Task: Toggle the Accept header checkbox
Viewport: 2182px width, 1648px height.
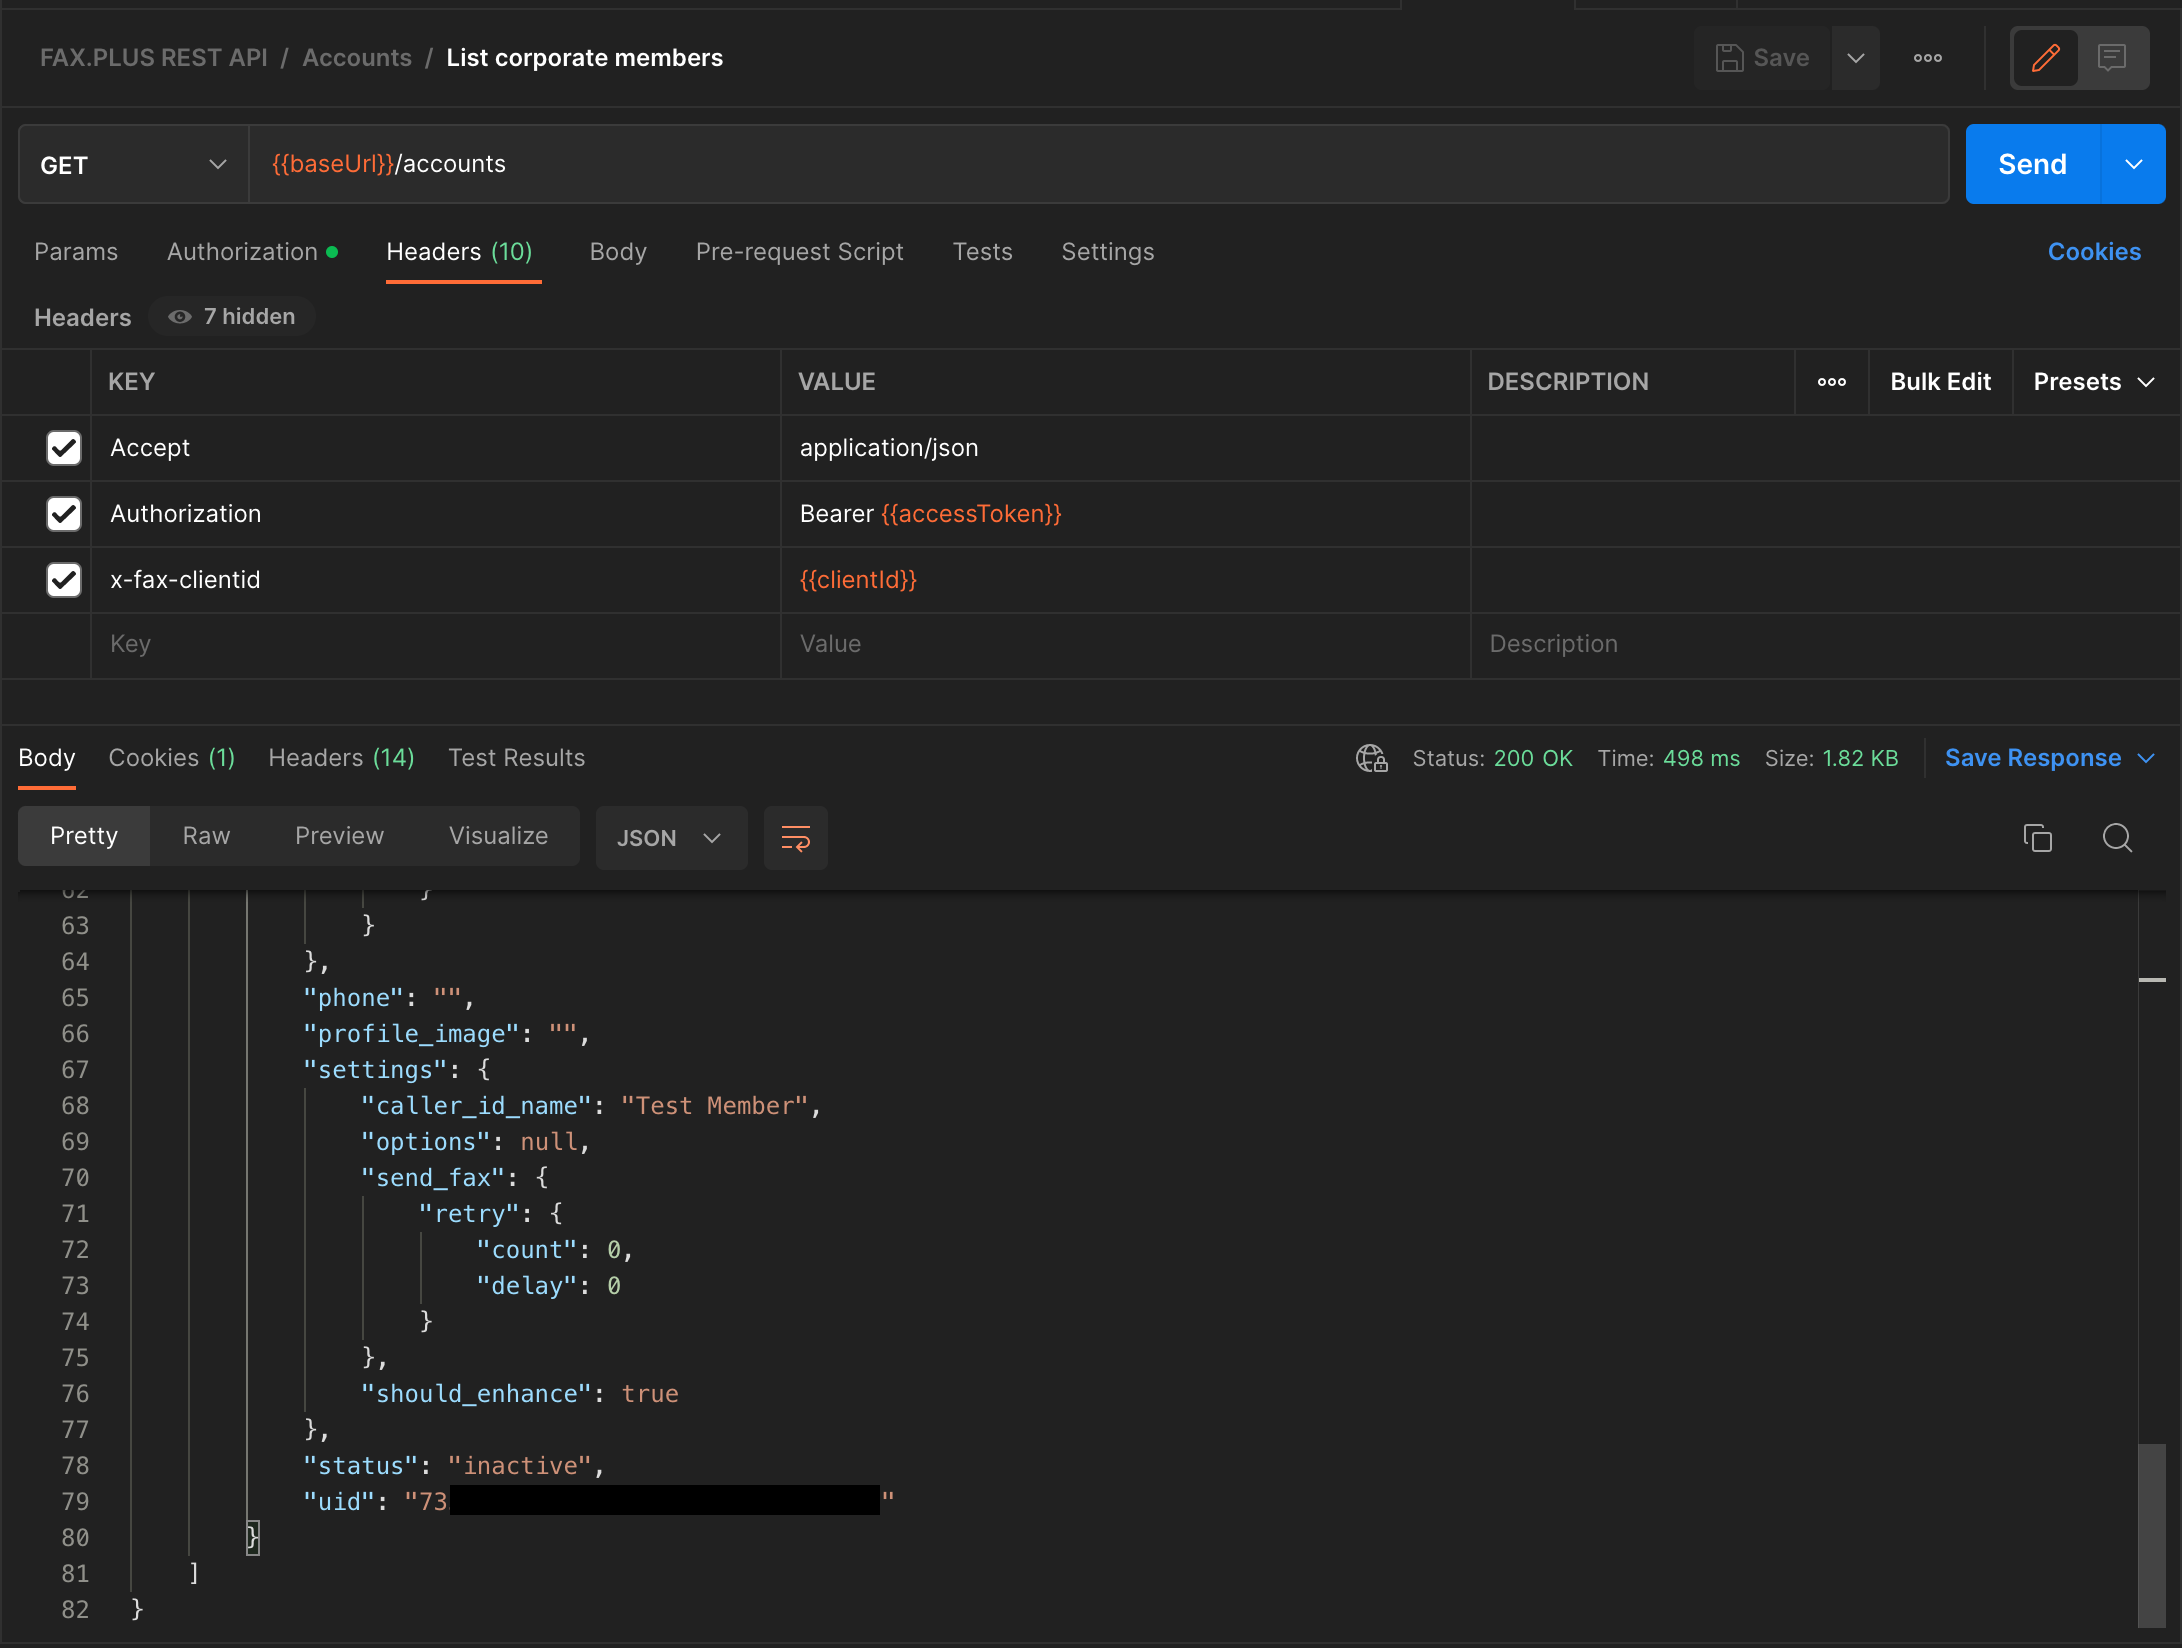Action: pyautogui.click(x=62, y=447)
